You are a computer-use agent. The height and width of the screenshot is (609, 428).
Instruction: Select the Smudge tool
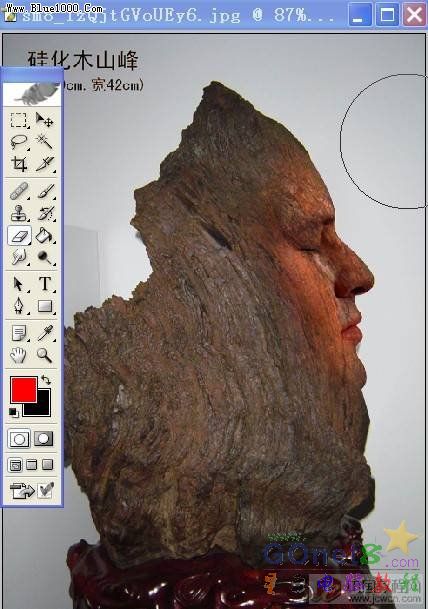click(x=19, y=257)
